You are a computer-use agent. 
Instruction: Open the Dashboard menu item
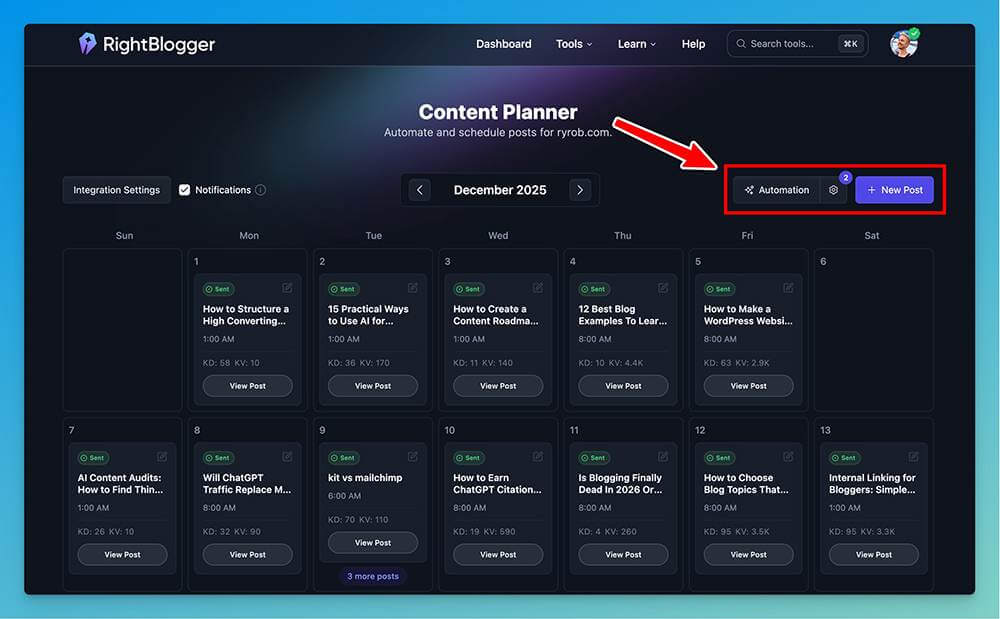click(x=503, y=44)
